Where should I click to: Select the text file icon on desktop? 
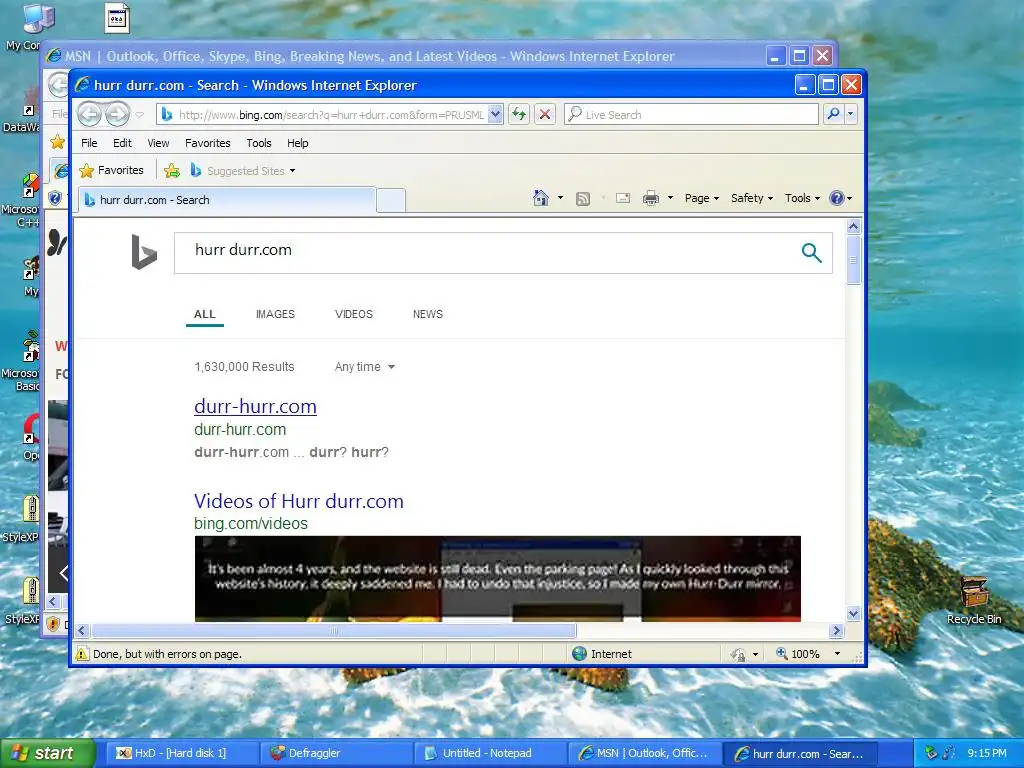pos(117,18)
